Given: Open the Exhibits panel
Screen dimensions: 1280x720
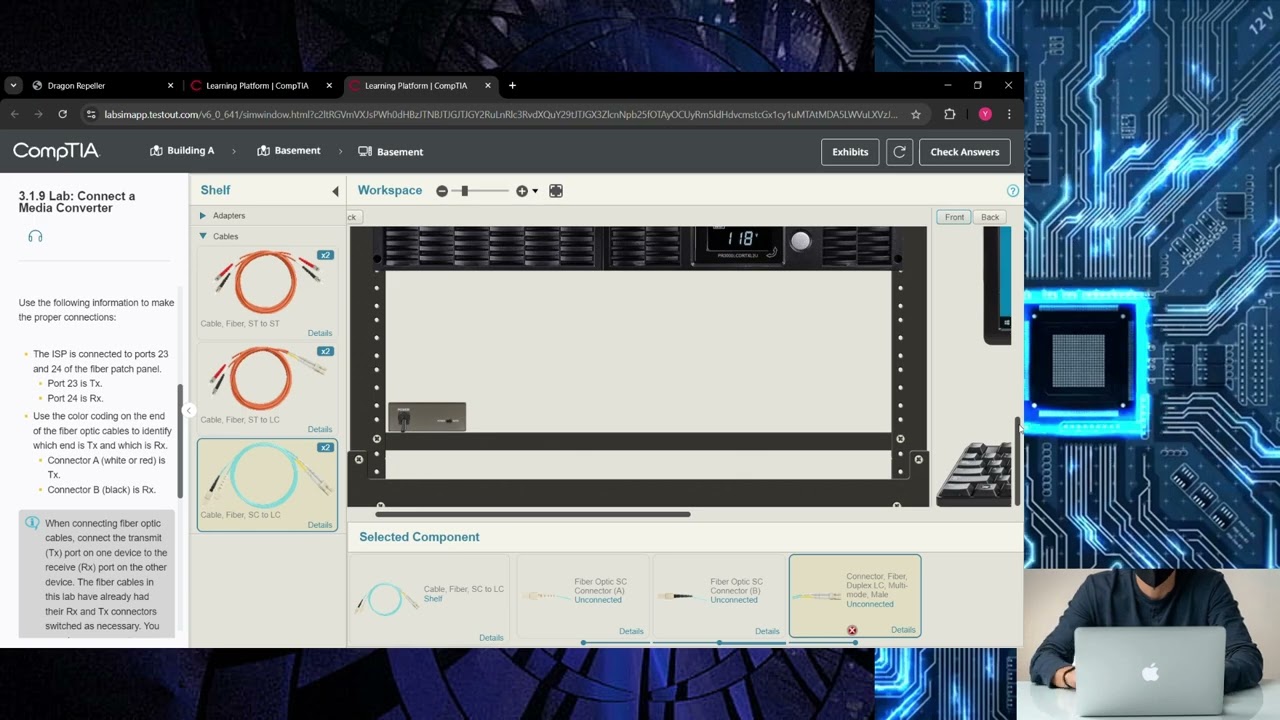Looking at the screenshot, I should 850,152.
